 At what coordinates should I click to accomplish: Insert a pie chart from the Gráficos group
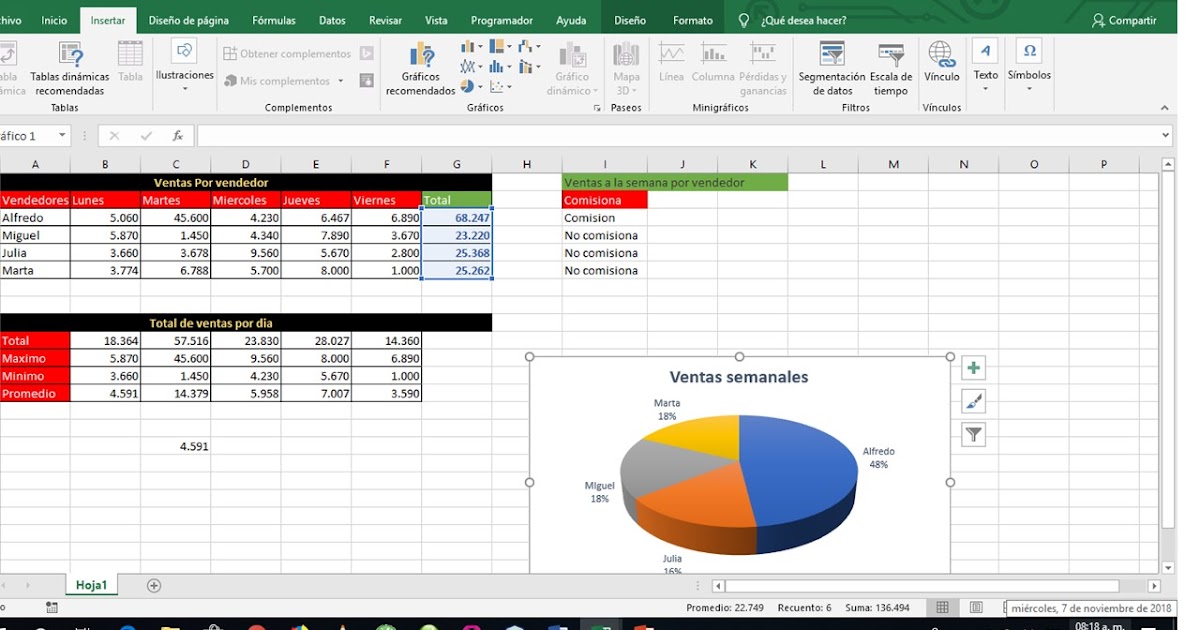(x=467, y=86)
